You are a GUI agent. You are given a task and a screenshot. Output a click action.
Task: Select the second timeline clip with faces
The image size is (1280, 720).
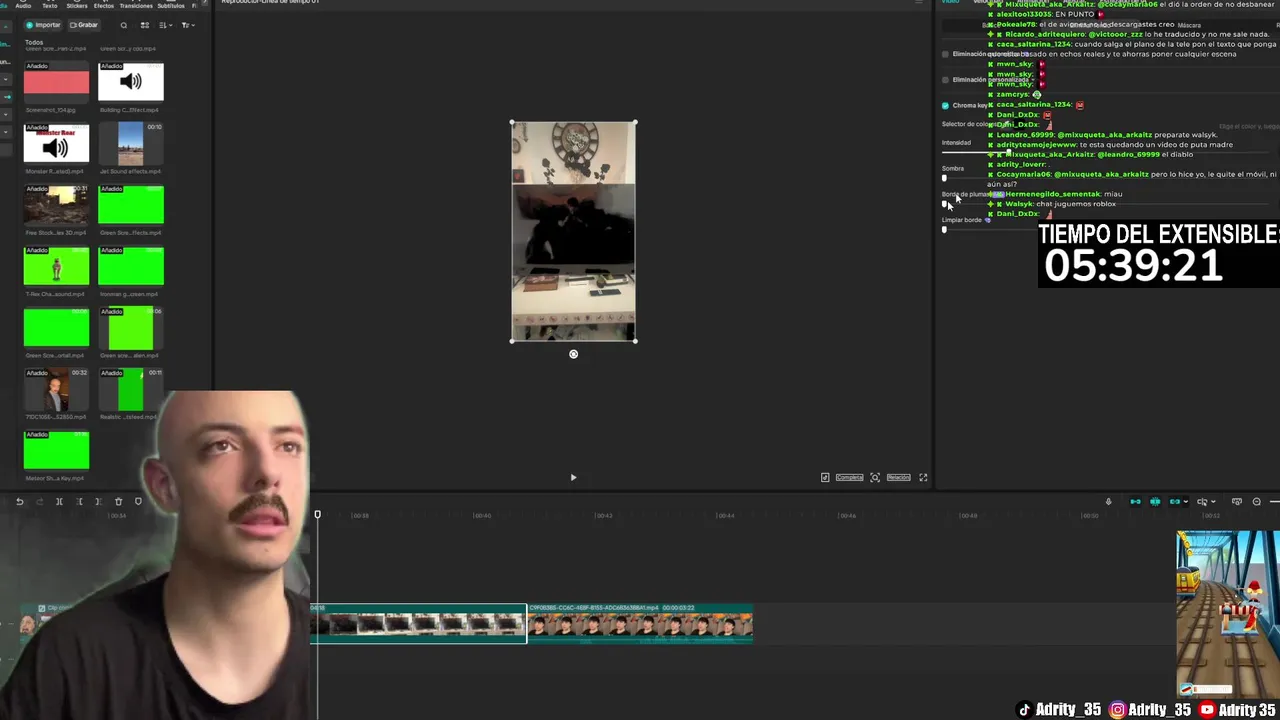(640, 624)
